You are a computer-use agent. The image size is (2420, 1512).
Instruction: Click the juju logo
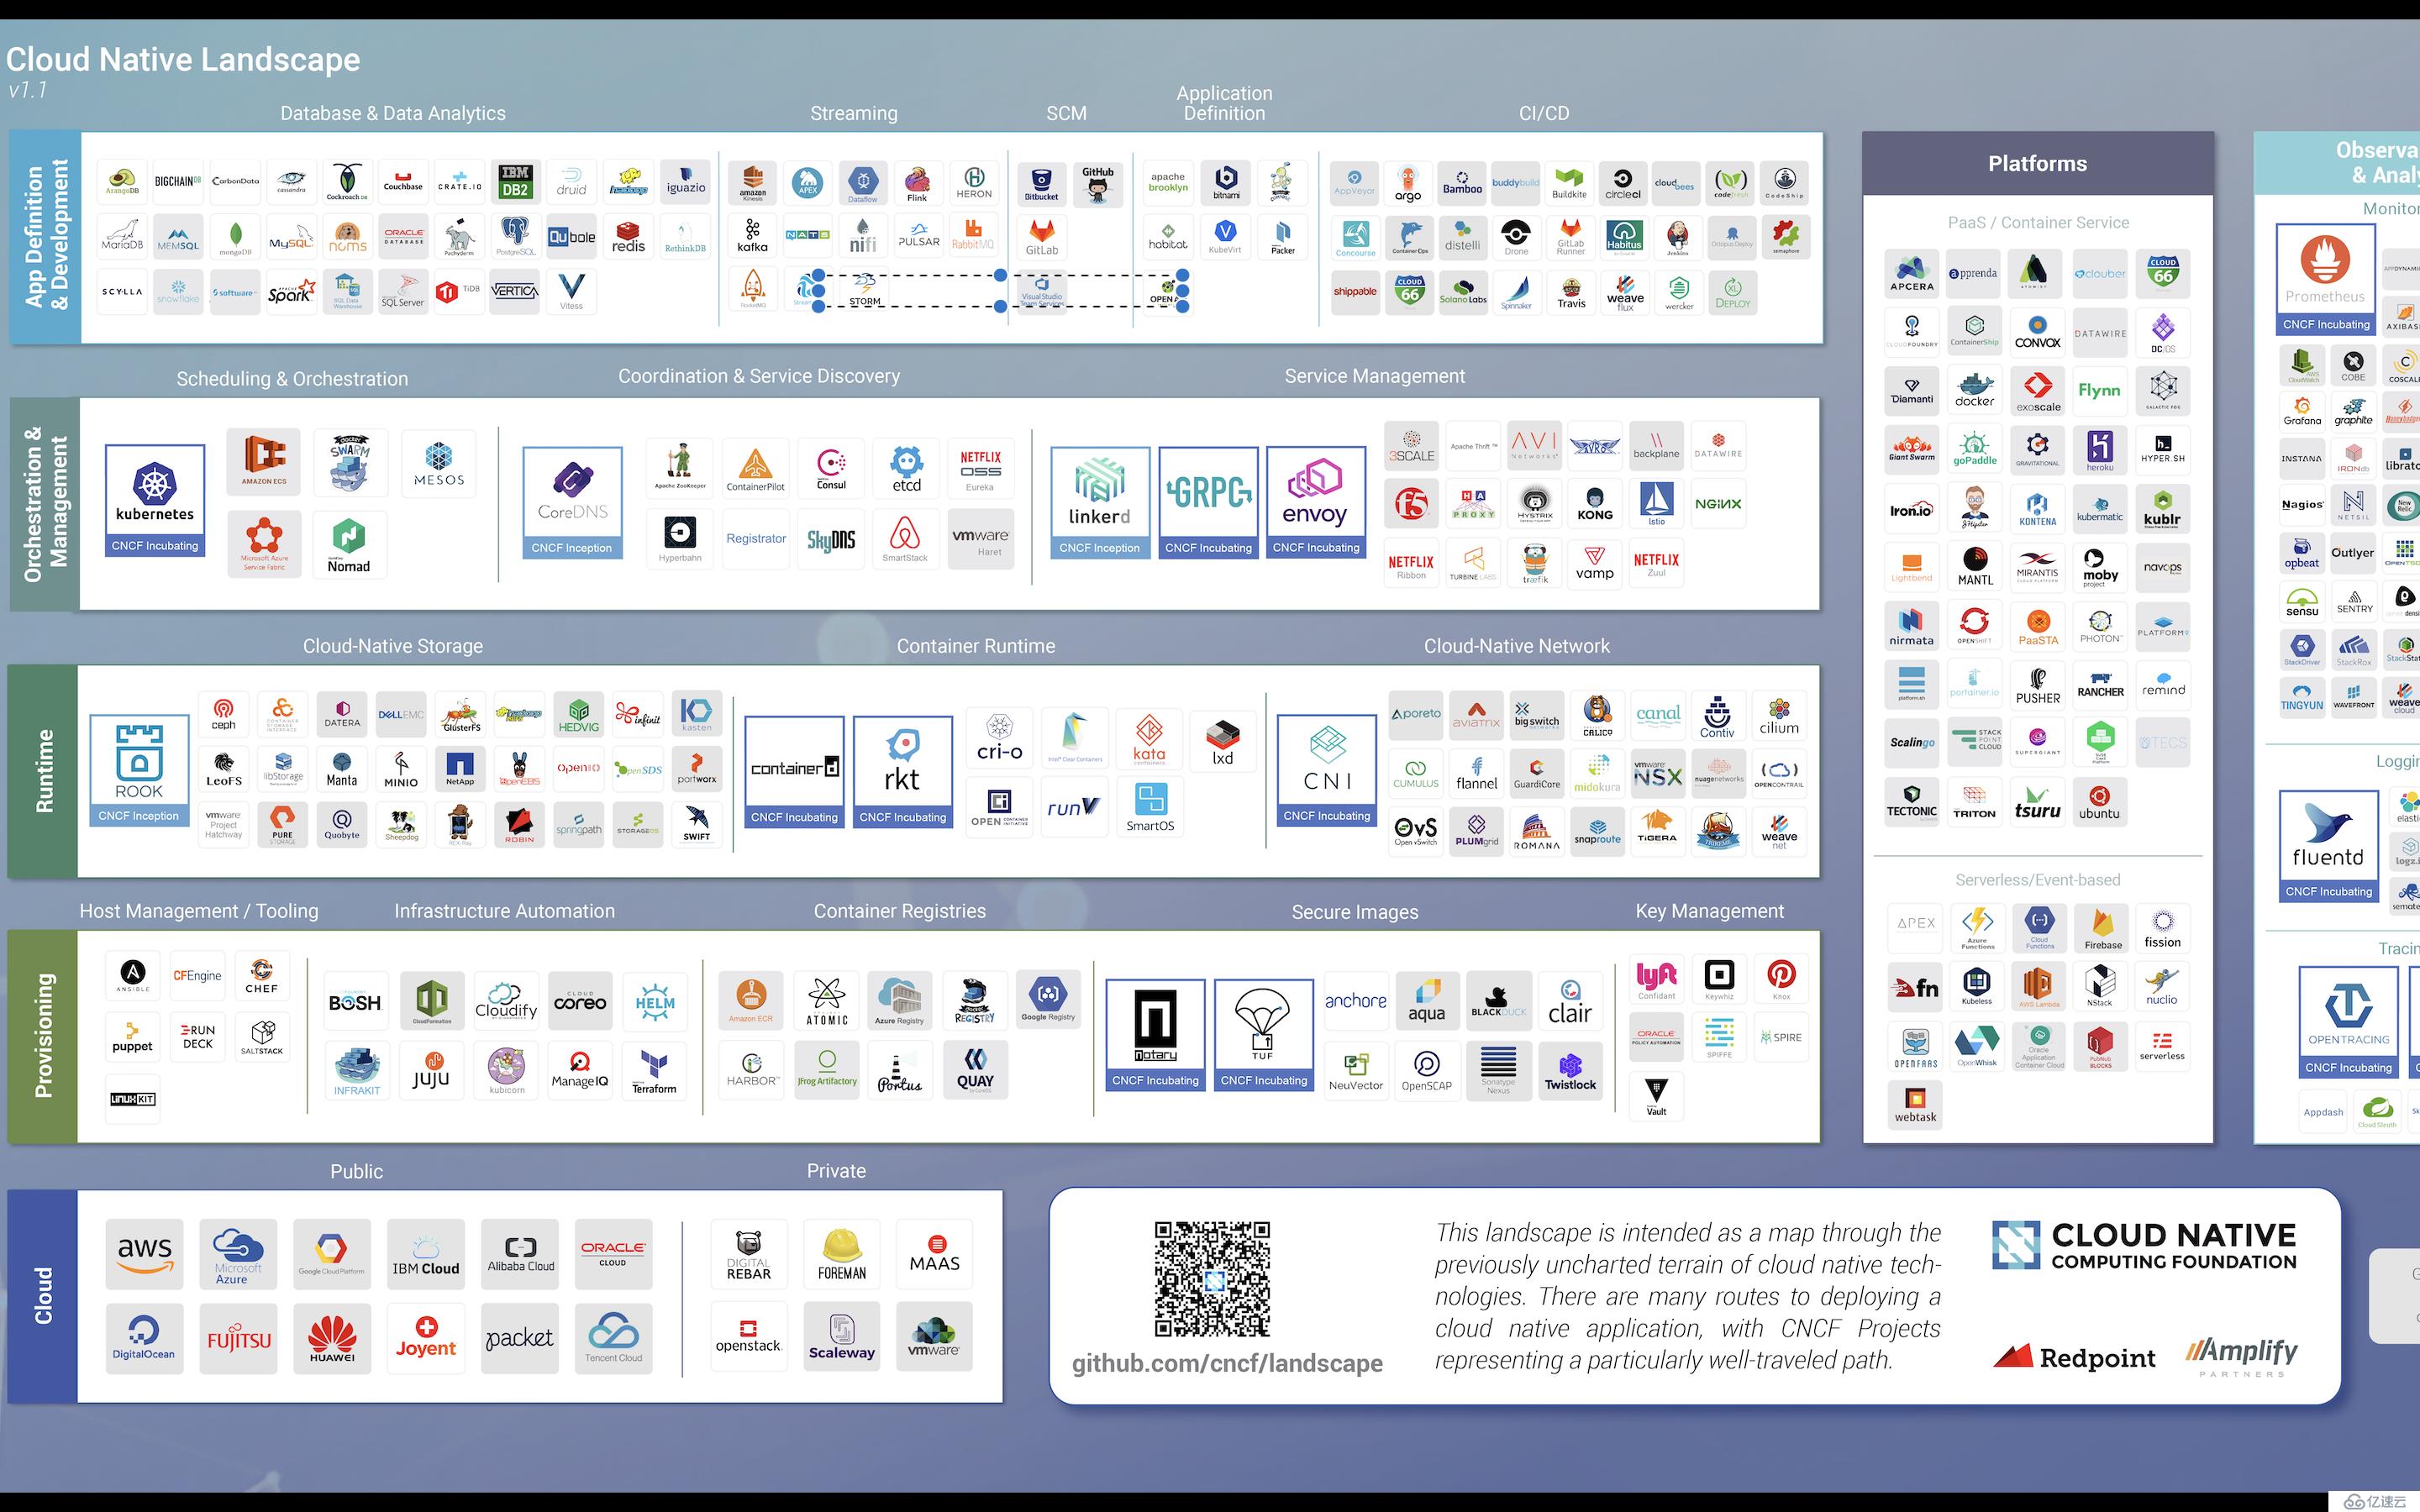[x=431, y=1070]
